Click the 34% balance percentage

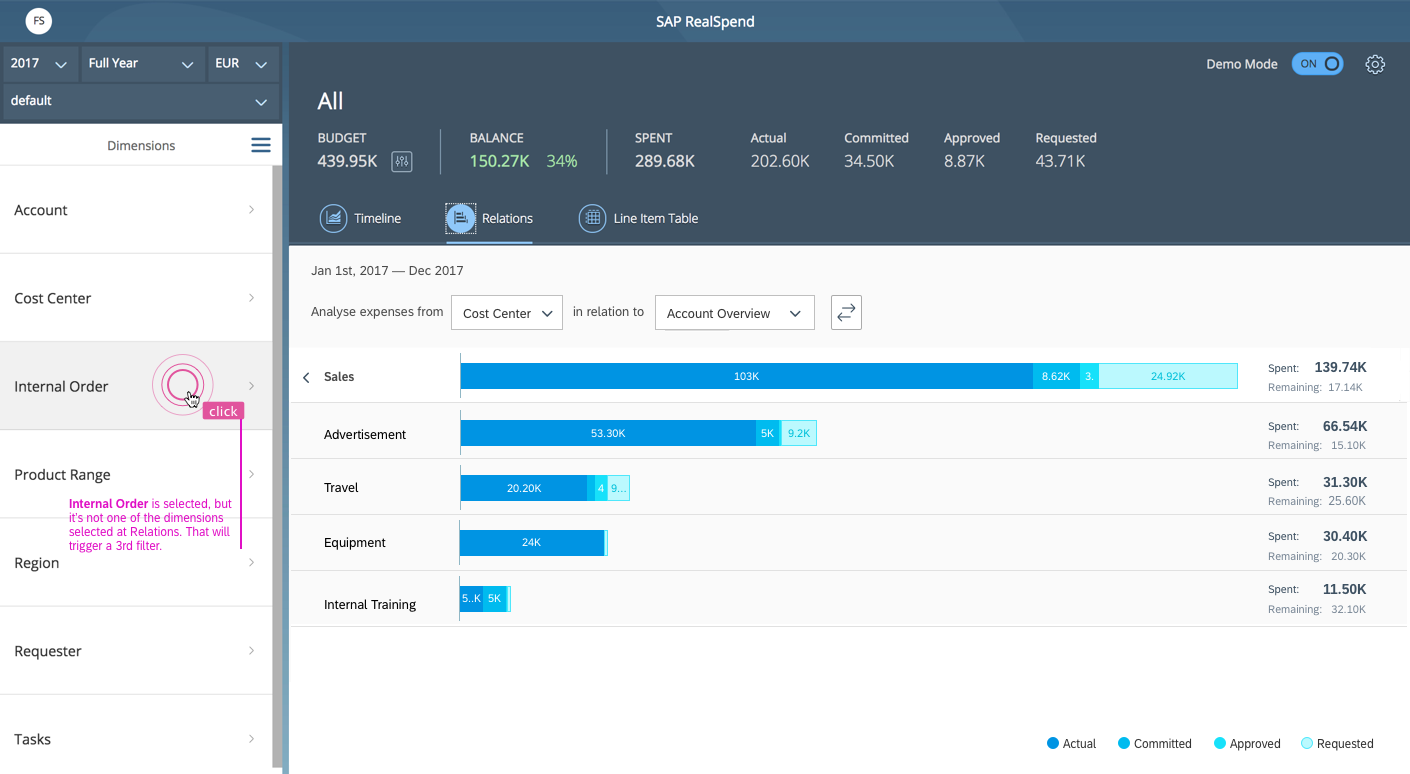pyautogui.click(x=562, y=161)
